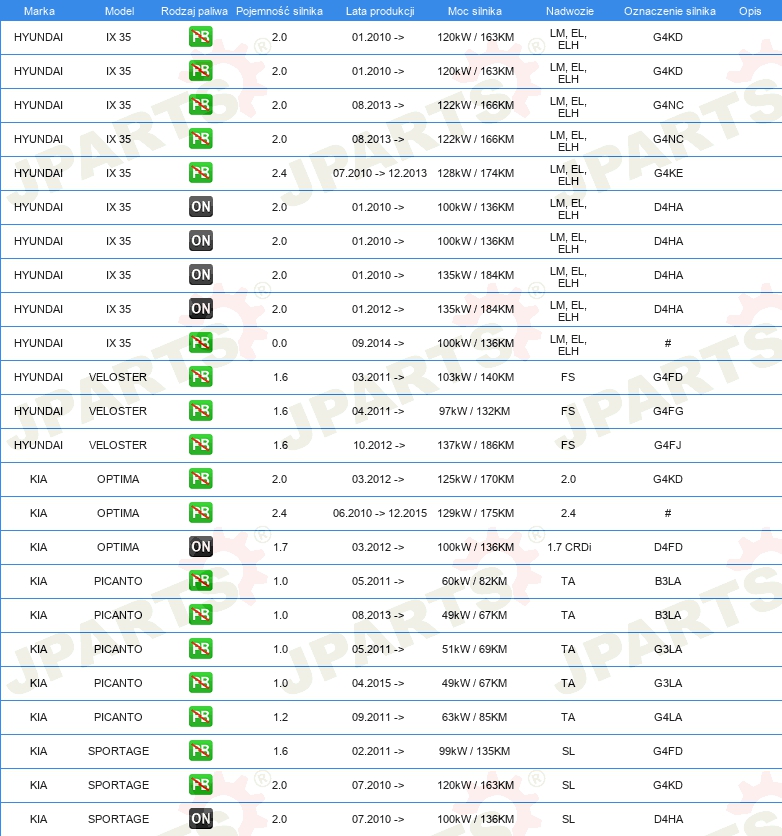Click the Model column header
Image resolution: width=782 pixels, height=836 pixels.
pos(119,11)
